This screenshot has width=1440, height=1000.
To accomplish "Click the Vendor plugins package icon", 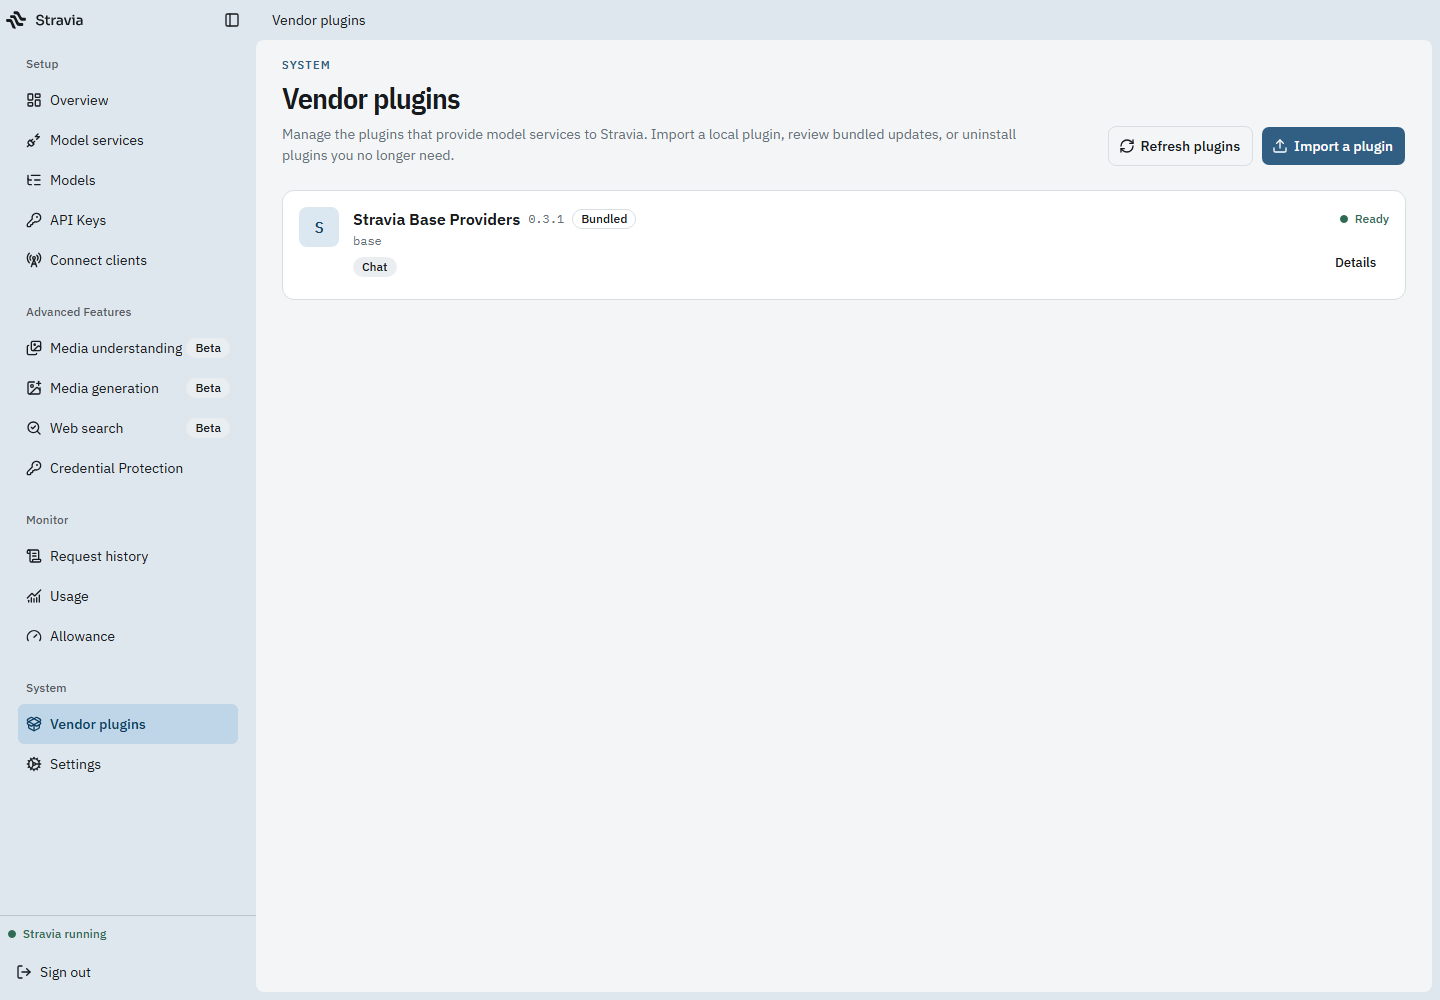I will click(34, 724).
